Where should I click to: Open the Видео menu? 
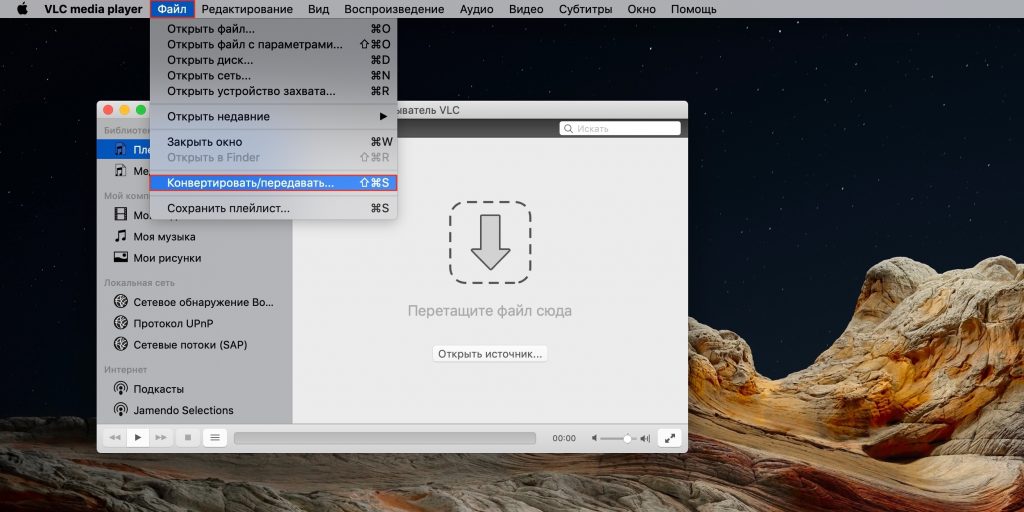pyautogui.click(x=526, y=9)
